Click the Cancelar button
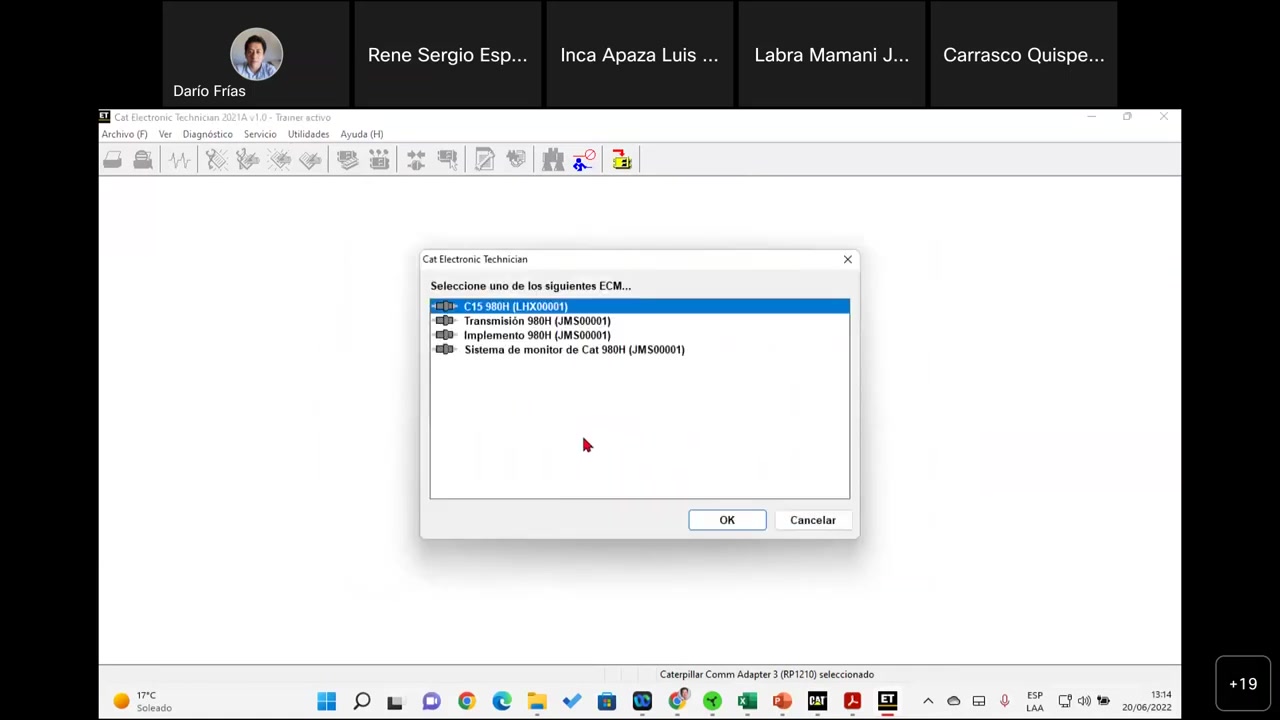The image size is (1280, 720). pos(812,520)
